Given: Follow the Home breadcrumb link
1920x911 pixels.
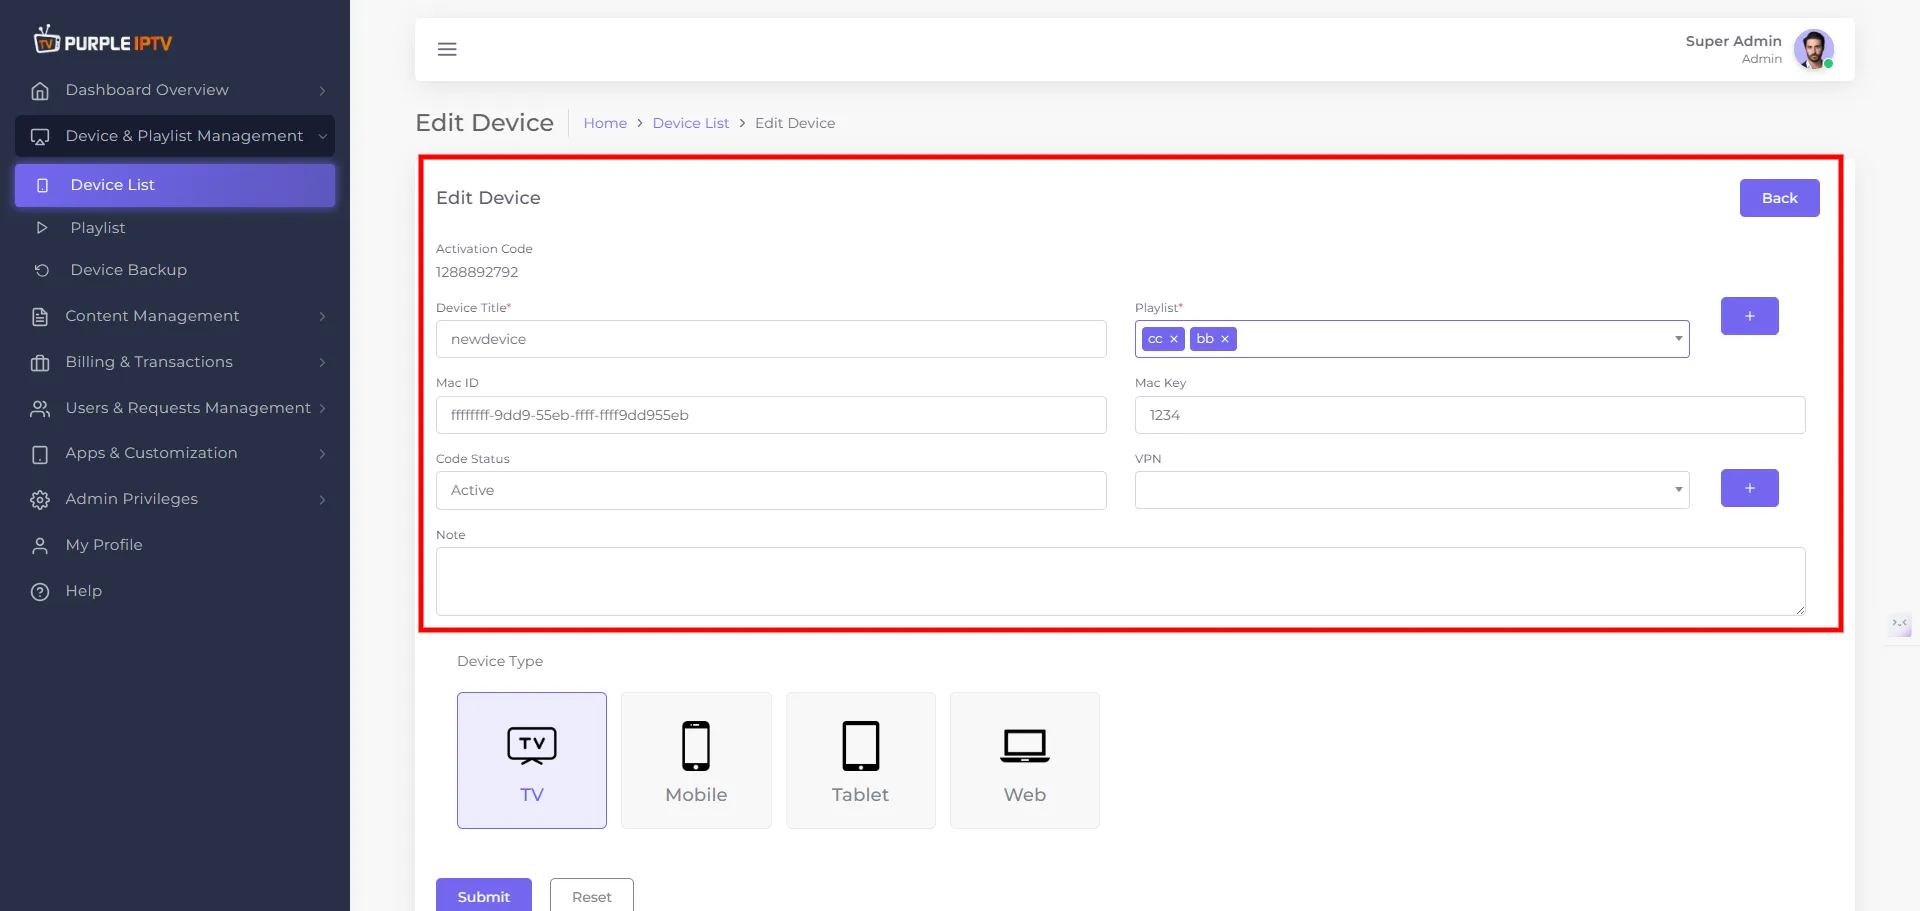Looking at the screenshot, I should pos(605,123).
